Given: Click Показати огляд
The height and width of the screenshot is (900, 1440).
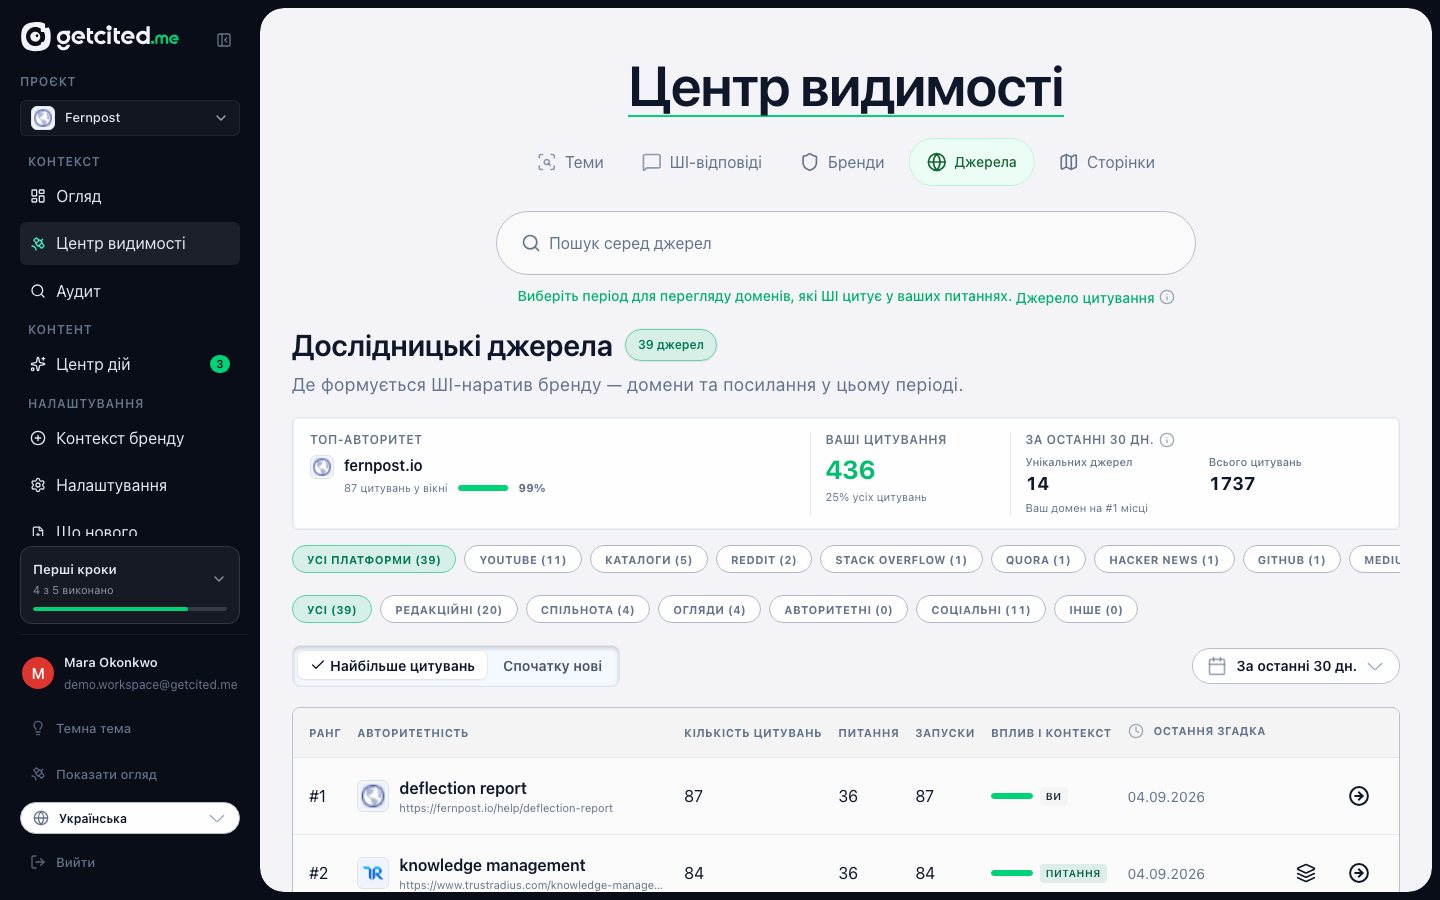Looking at the screenshot, I should point(106,774).
